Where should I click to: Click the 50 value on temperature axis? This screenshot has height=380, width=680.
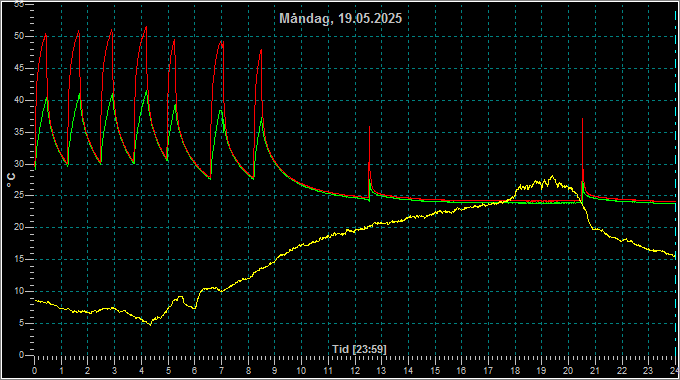click(19, 36)
